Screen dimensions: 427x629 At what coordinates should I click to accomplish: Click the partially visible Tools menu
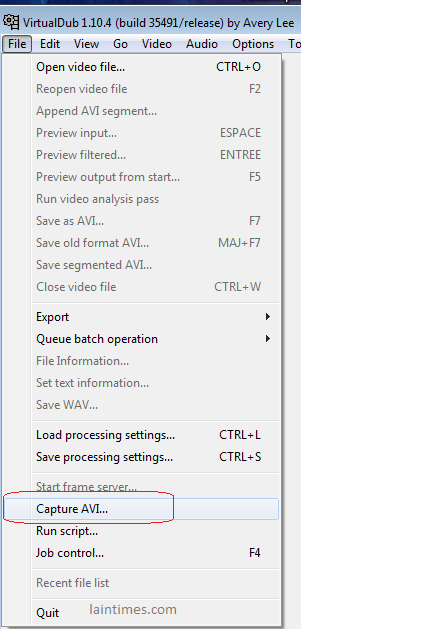click(294, 44)
